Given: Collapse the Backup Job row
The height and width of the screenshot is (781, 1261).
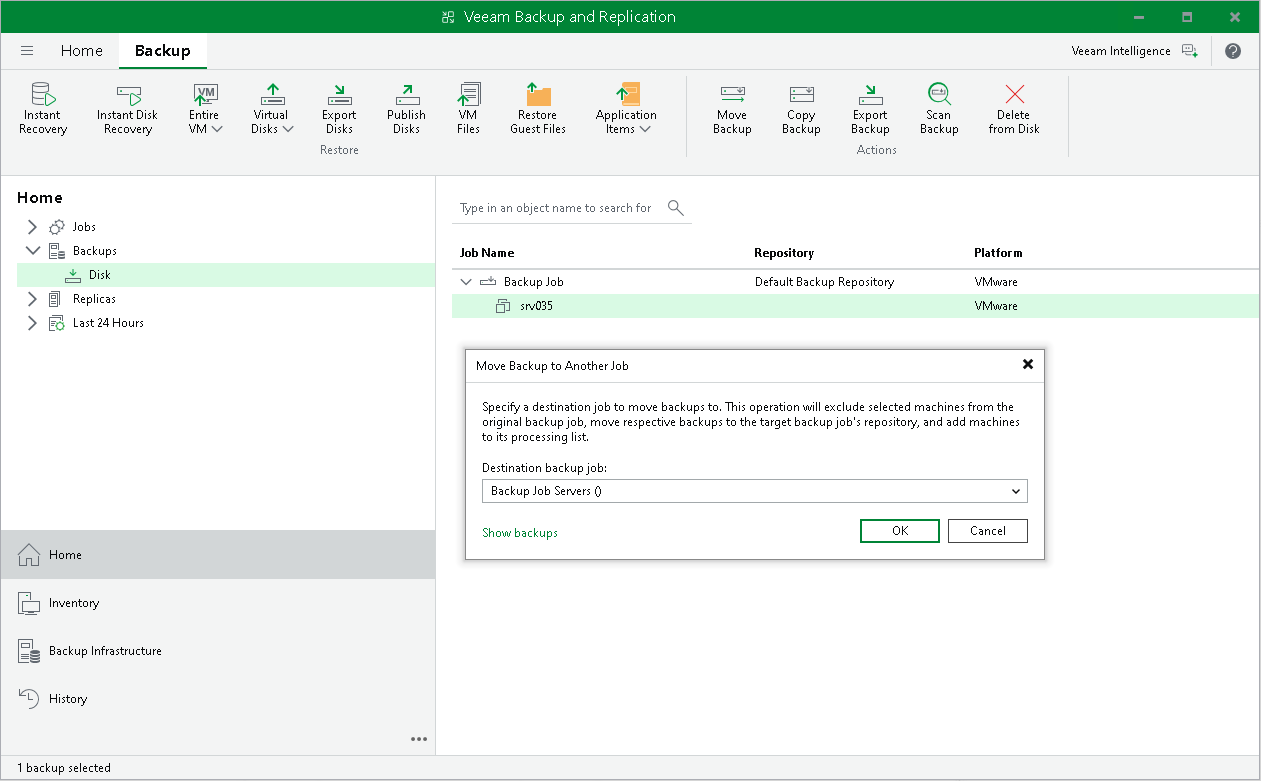Looking at the screenshot, I should tap(465, 281).
